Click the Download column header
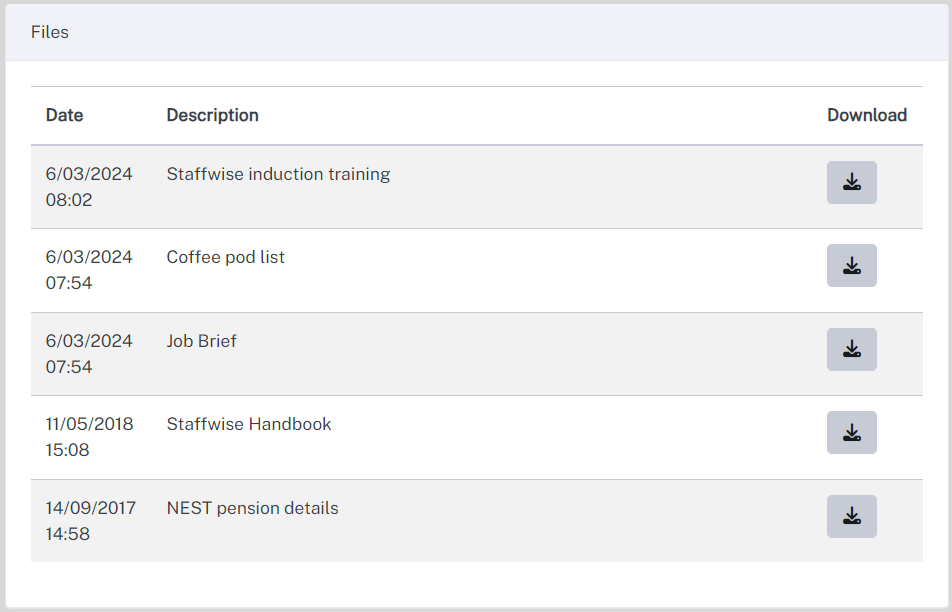 pyautogui.click(x=867, y=115)
